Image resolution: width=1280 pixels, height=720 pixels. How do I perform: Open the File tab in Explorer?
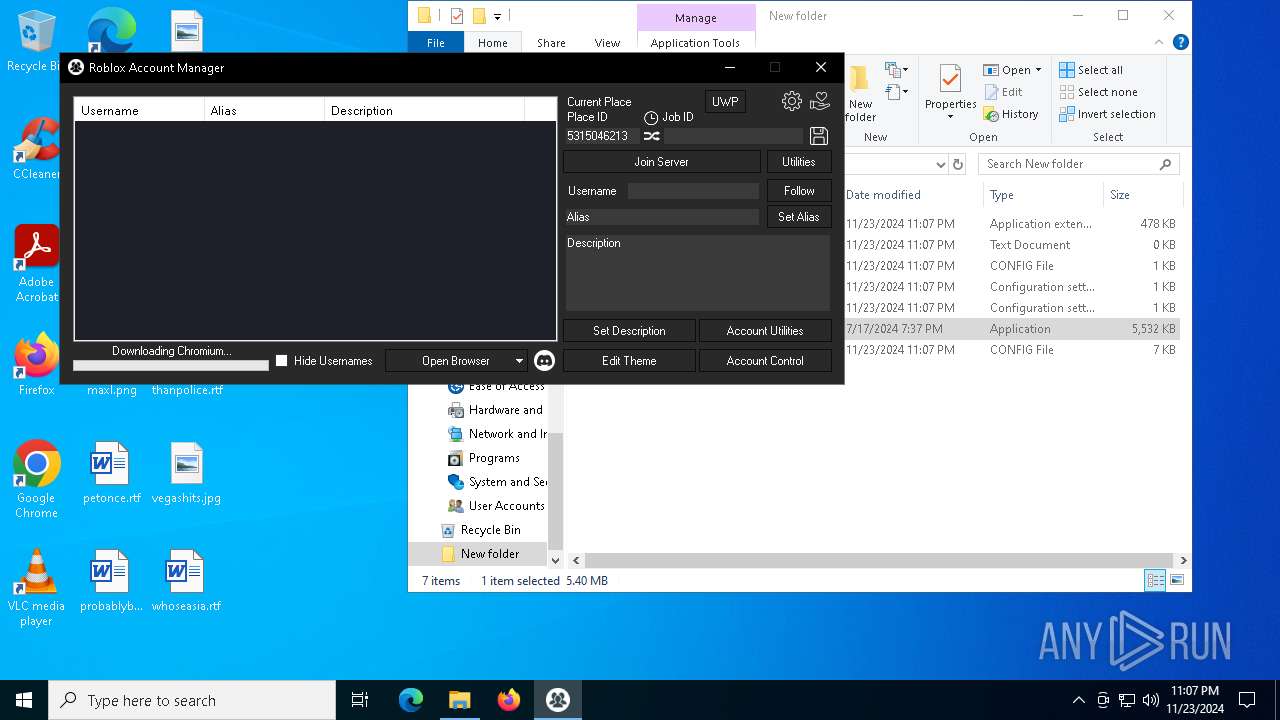click(436, 43)
